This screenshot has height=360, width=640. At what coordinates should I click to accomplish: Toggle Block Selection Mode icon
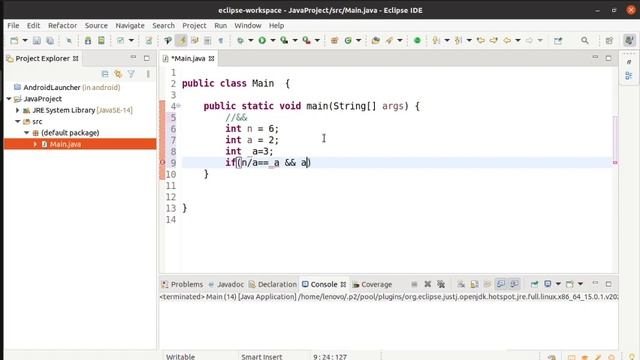point(207,40)
